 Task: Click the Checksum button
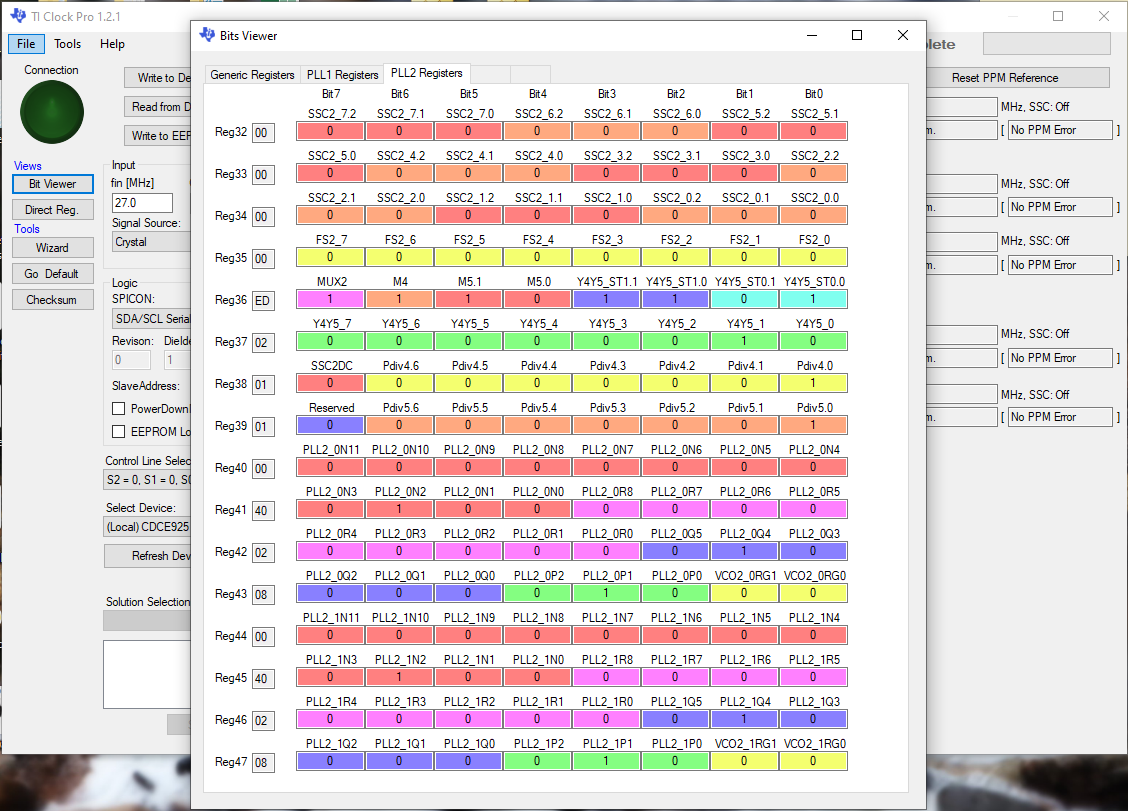coord(53,300)
